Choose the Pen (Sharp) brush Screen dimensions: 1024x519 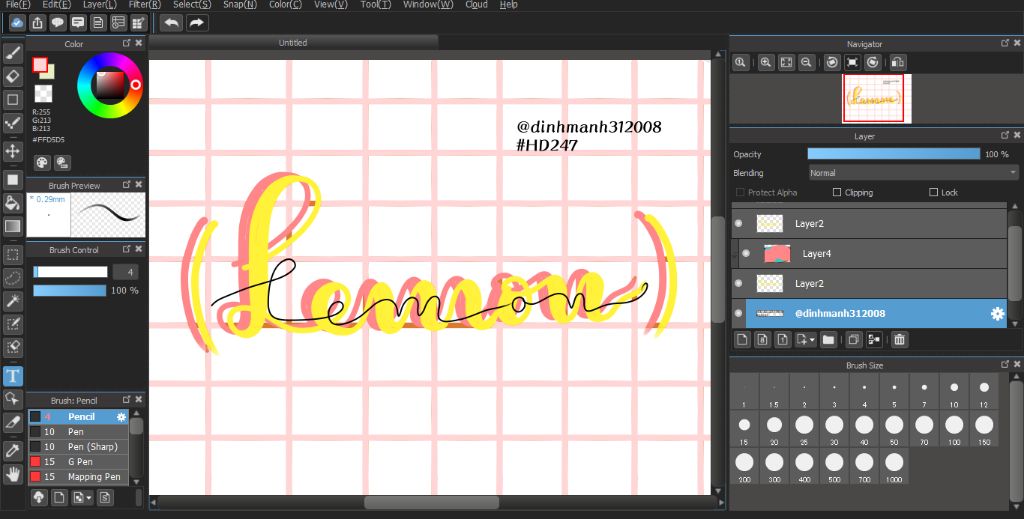79,447
